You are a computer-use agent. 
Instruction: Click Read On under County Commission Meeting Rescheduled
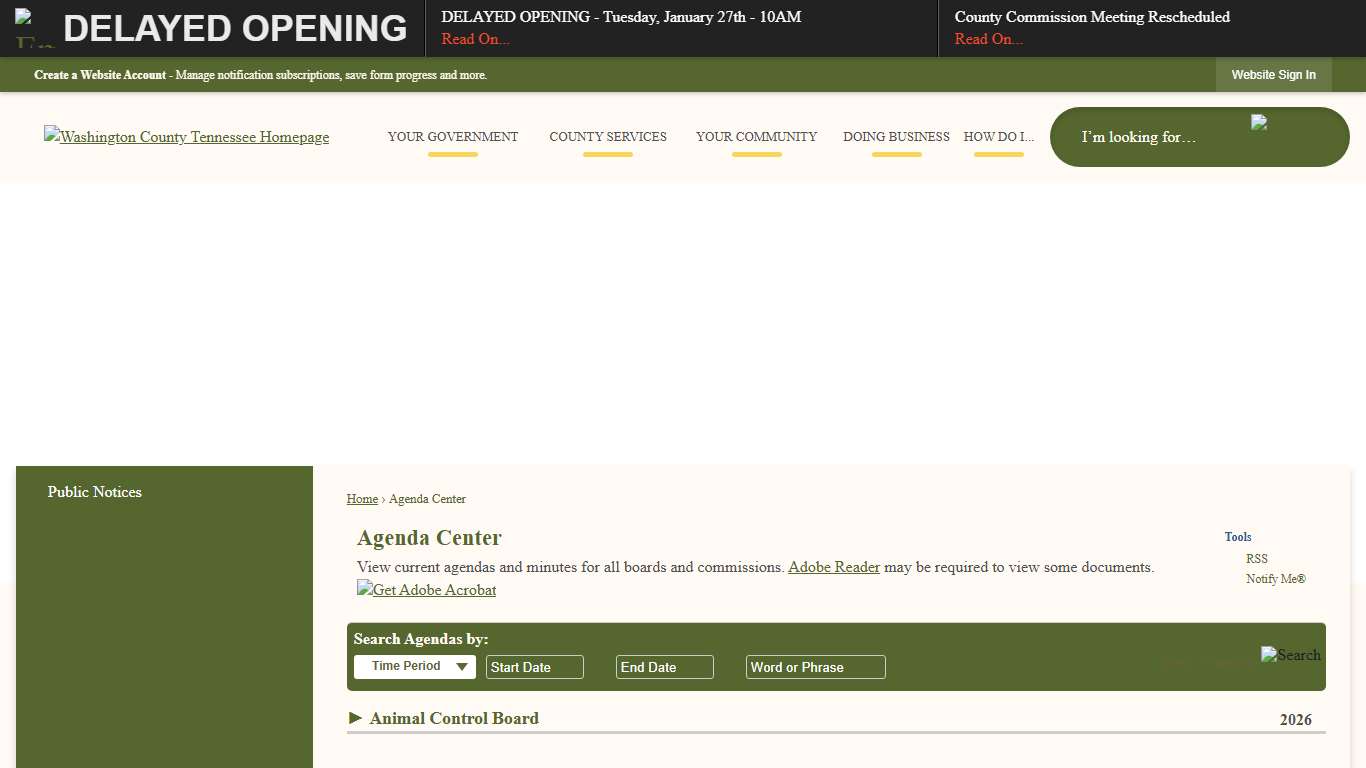pos(989,39)
